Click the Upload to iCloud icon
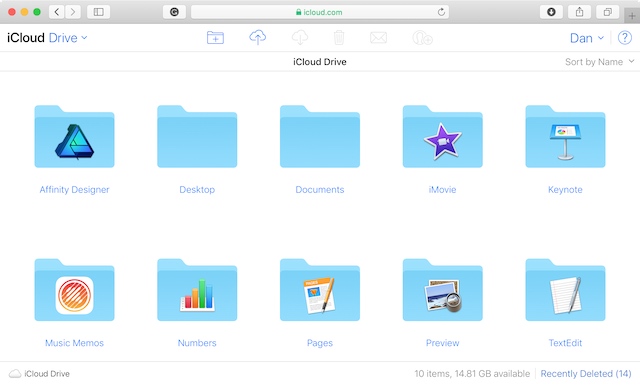Image resolution: width=640 pixels, height=385 pixels. pyautogui.click(x=258, y=37)
